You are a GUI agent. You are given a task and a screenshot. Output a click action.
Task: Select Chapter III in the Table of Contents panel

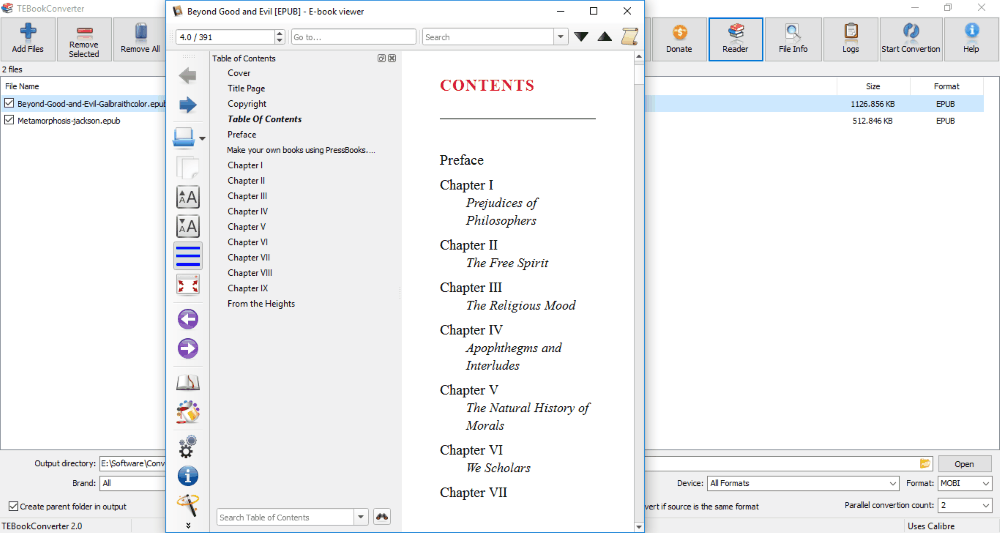click(x=247, y=196)
